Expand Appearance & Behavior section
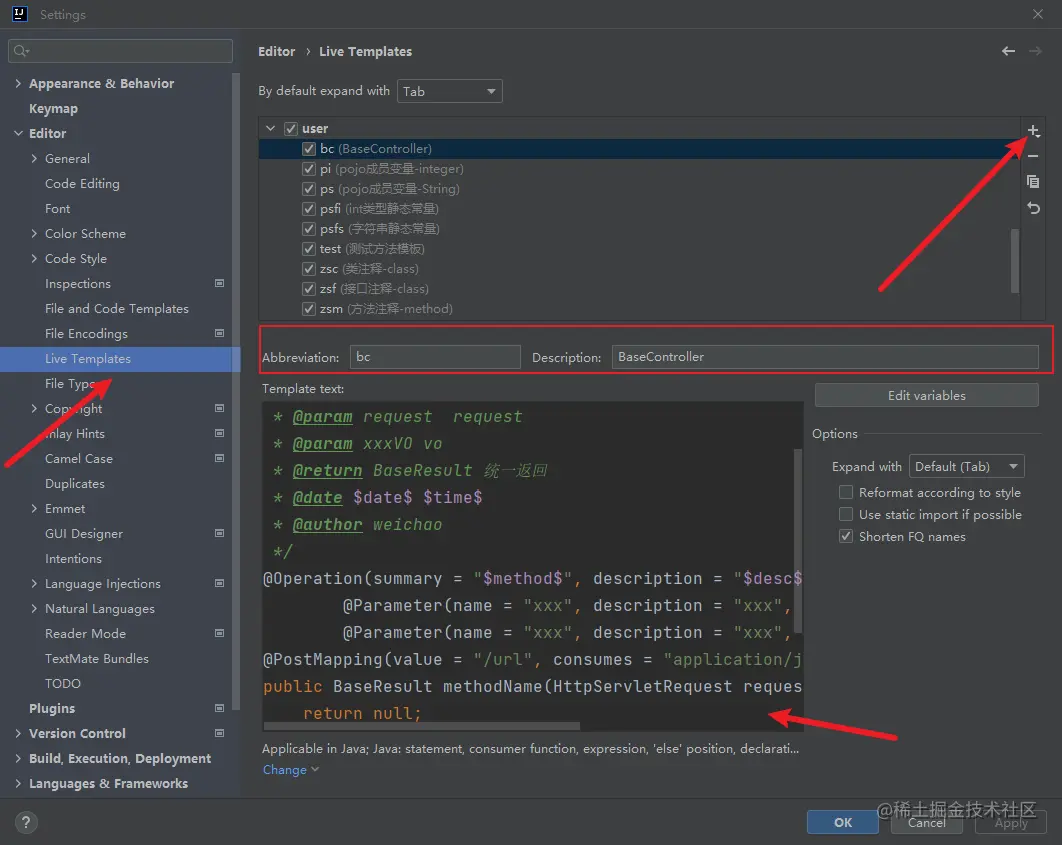Screen dimensions: 1062x845 click(18, 83)
